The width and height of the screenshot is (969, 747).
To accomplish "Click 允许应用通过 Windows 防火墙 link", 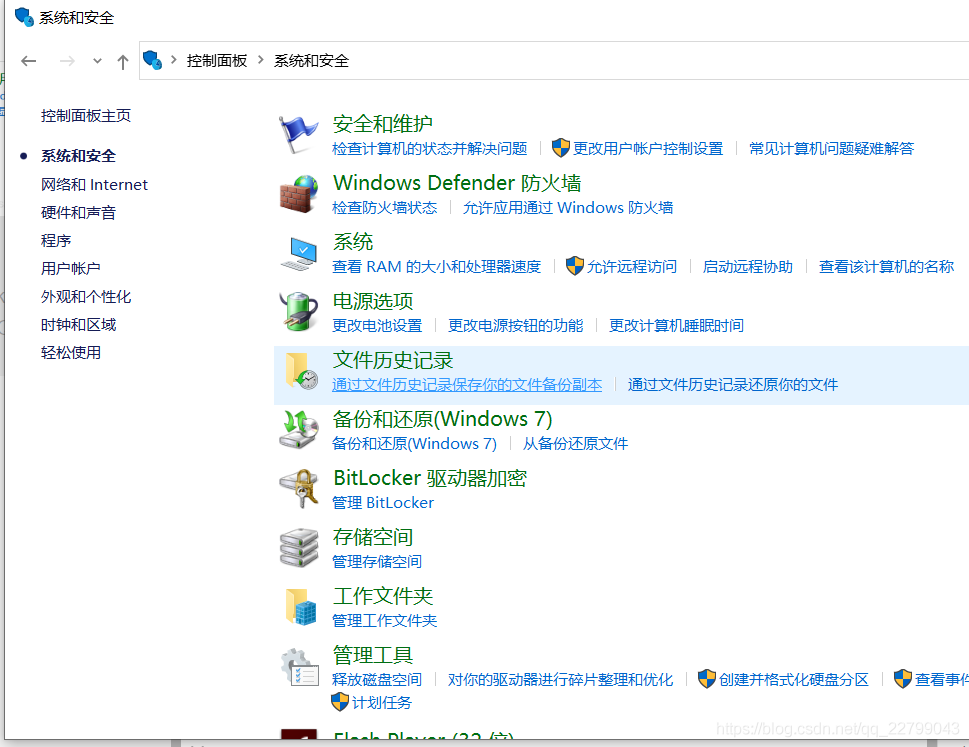I will pyautogui.click(x=568, y=208).
